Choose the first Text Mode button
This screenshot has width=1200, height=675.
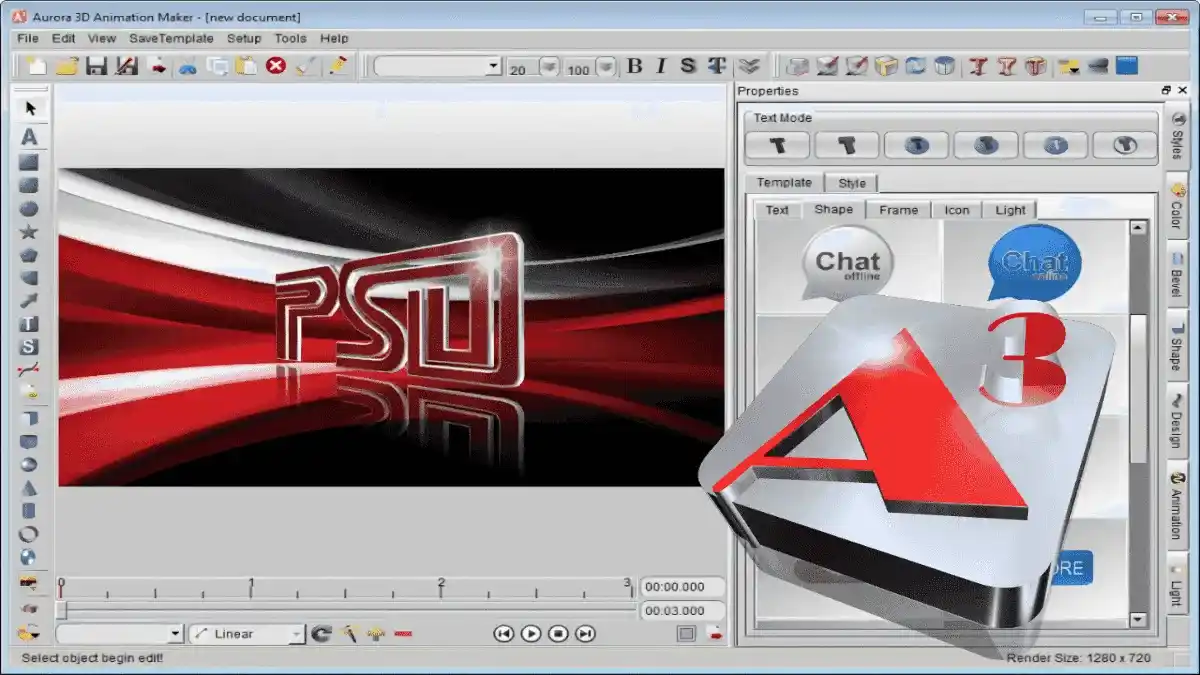[777, 145]
